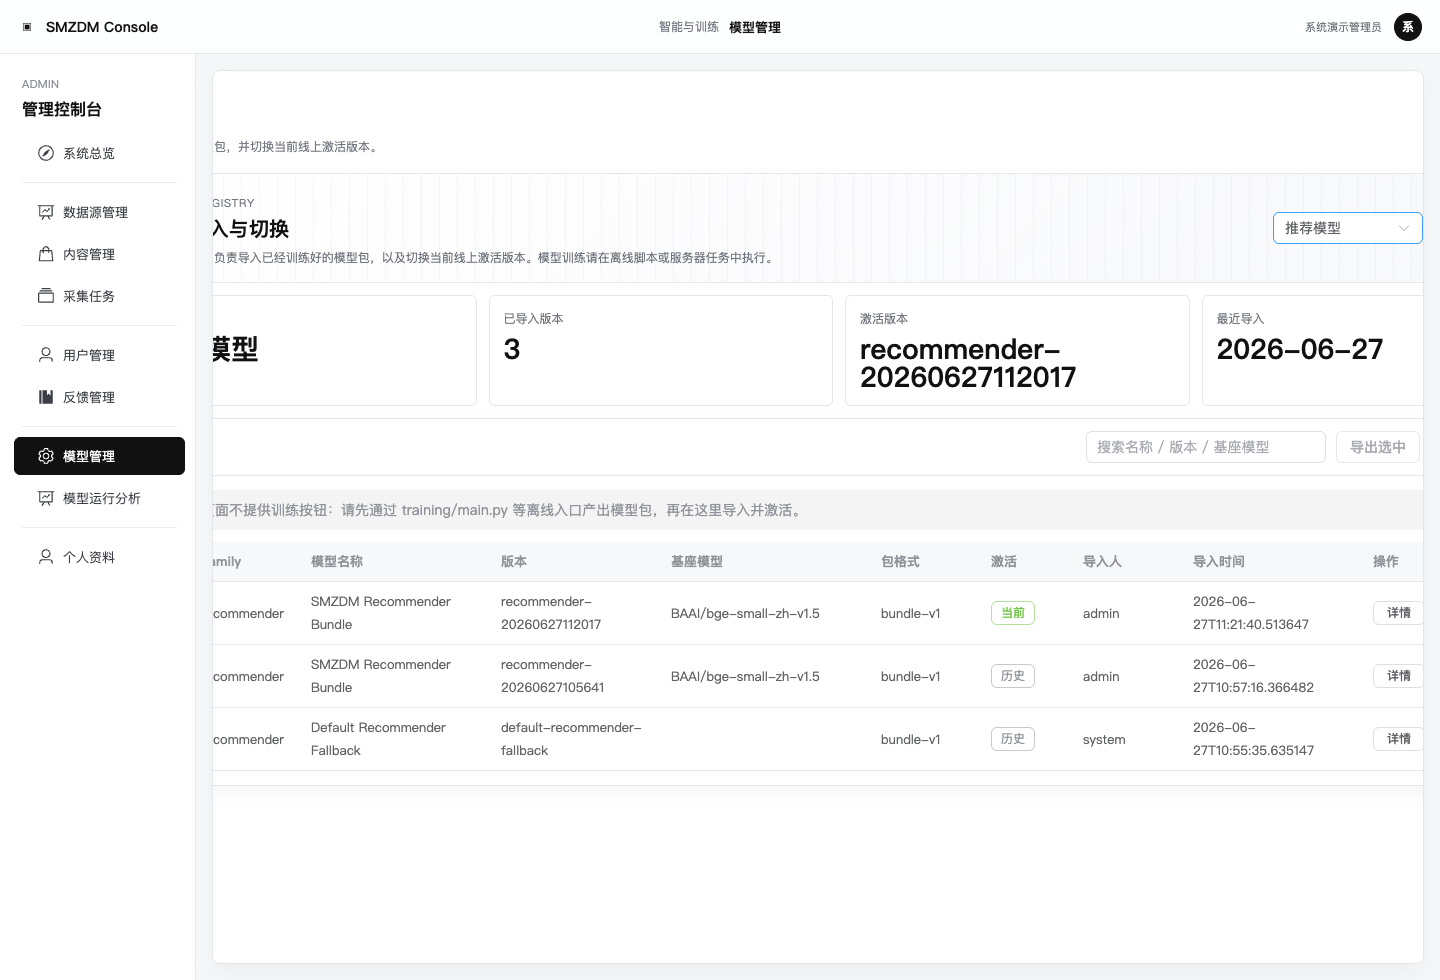The height and width of the screenshot is (980, 1440).
Task: Click the 导入时间 column header
Action: 1219,562
